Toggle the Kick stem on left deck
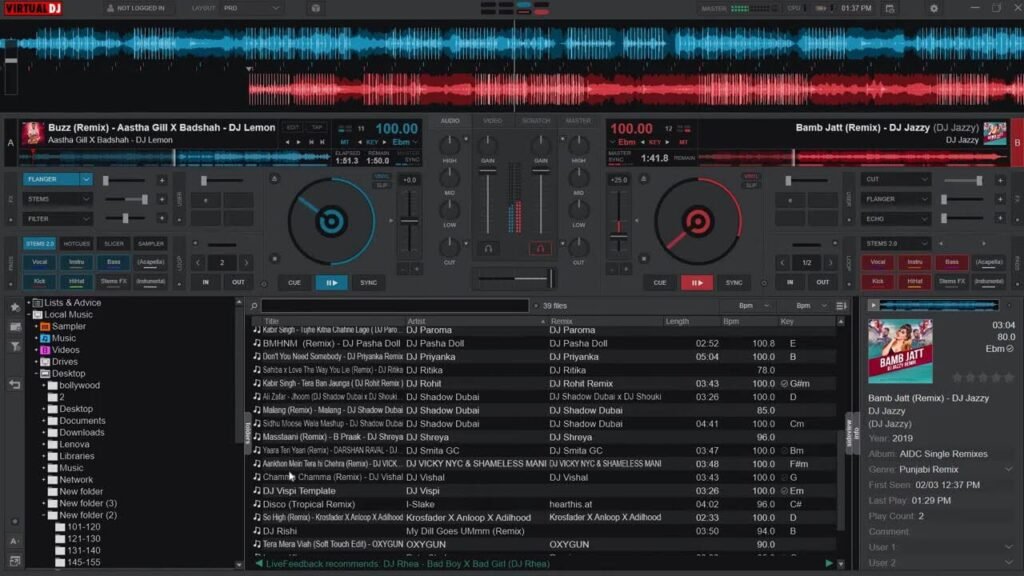Image resolution: width=1024 pixels, height=576 pixels. [39, 281]
